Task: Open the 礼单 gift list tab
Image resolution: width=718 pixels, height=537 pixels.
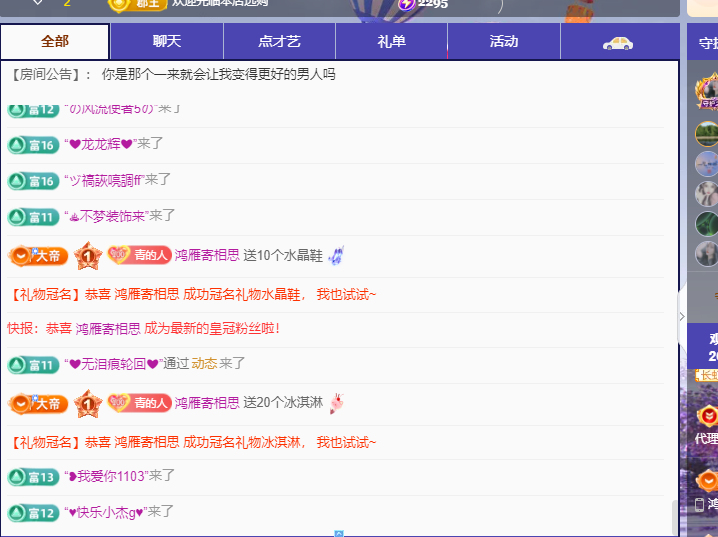Action: (392, 42)
